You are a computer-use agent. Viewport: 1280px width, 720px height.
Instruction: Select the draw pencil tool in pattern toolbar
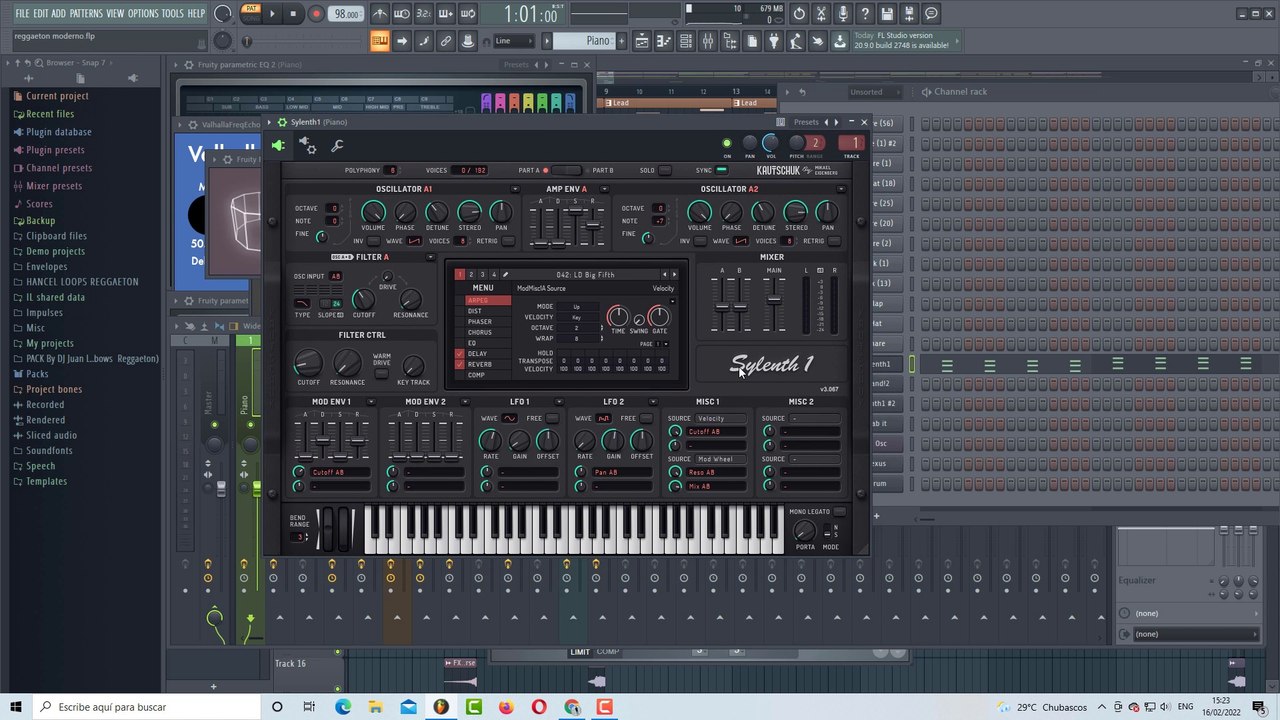[424, 41]
